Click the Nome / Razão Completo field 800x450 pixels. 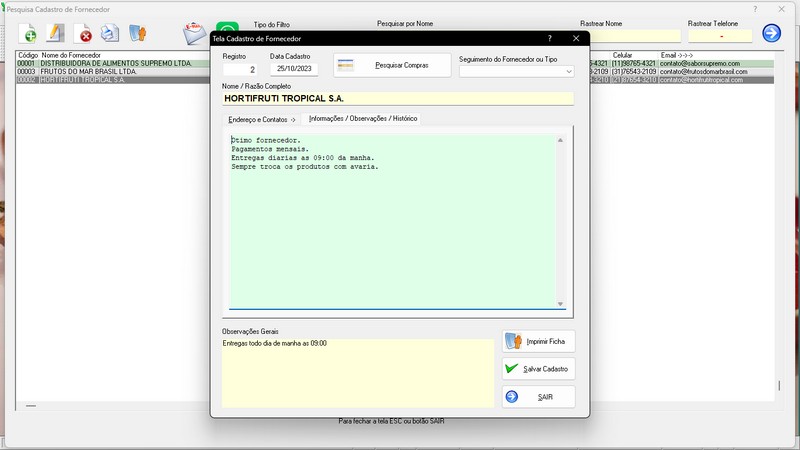397,98
